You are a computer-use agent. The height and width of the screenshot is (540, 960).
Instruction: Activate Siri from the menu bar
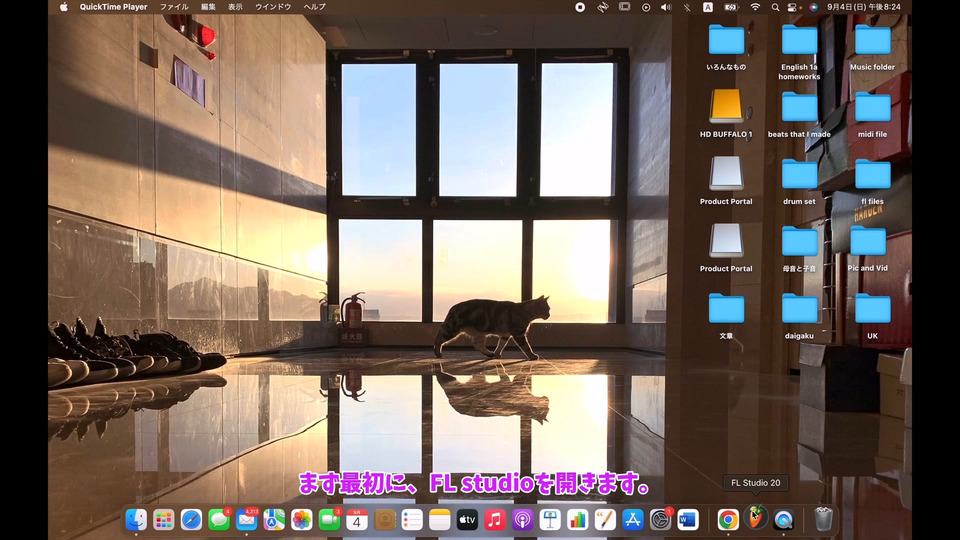[x=813, y=7]
